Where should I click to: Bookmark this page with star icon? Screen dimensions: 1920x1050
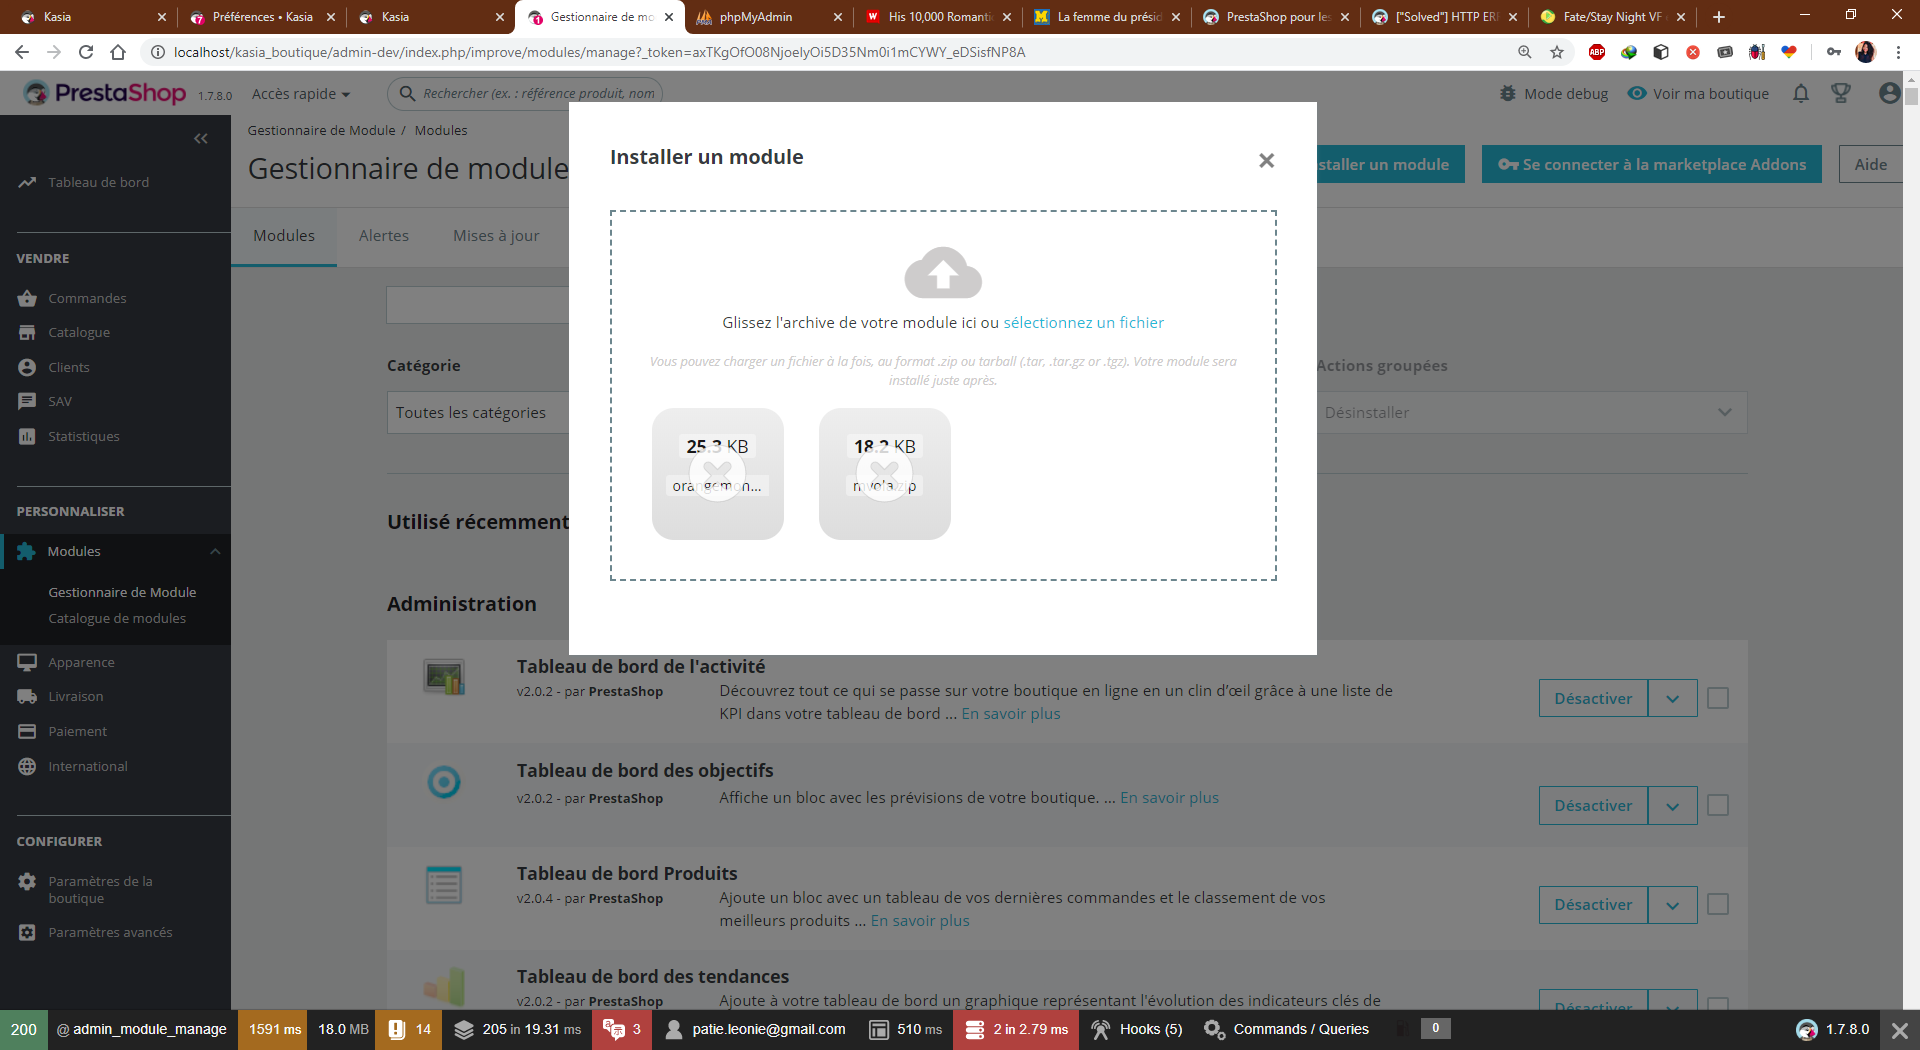pyautogui.click(x=1557, y=52)
